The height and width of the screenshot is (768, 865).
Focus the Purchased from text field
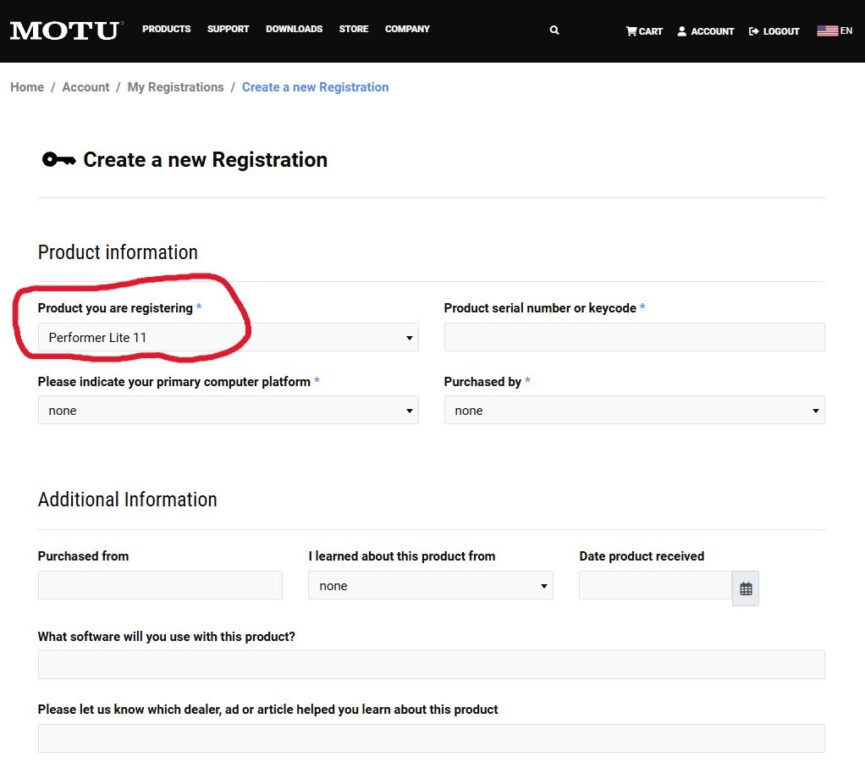160,586
